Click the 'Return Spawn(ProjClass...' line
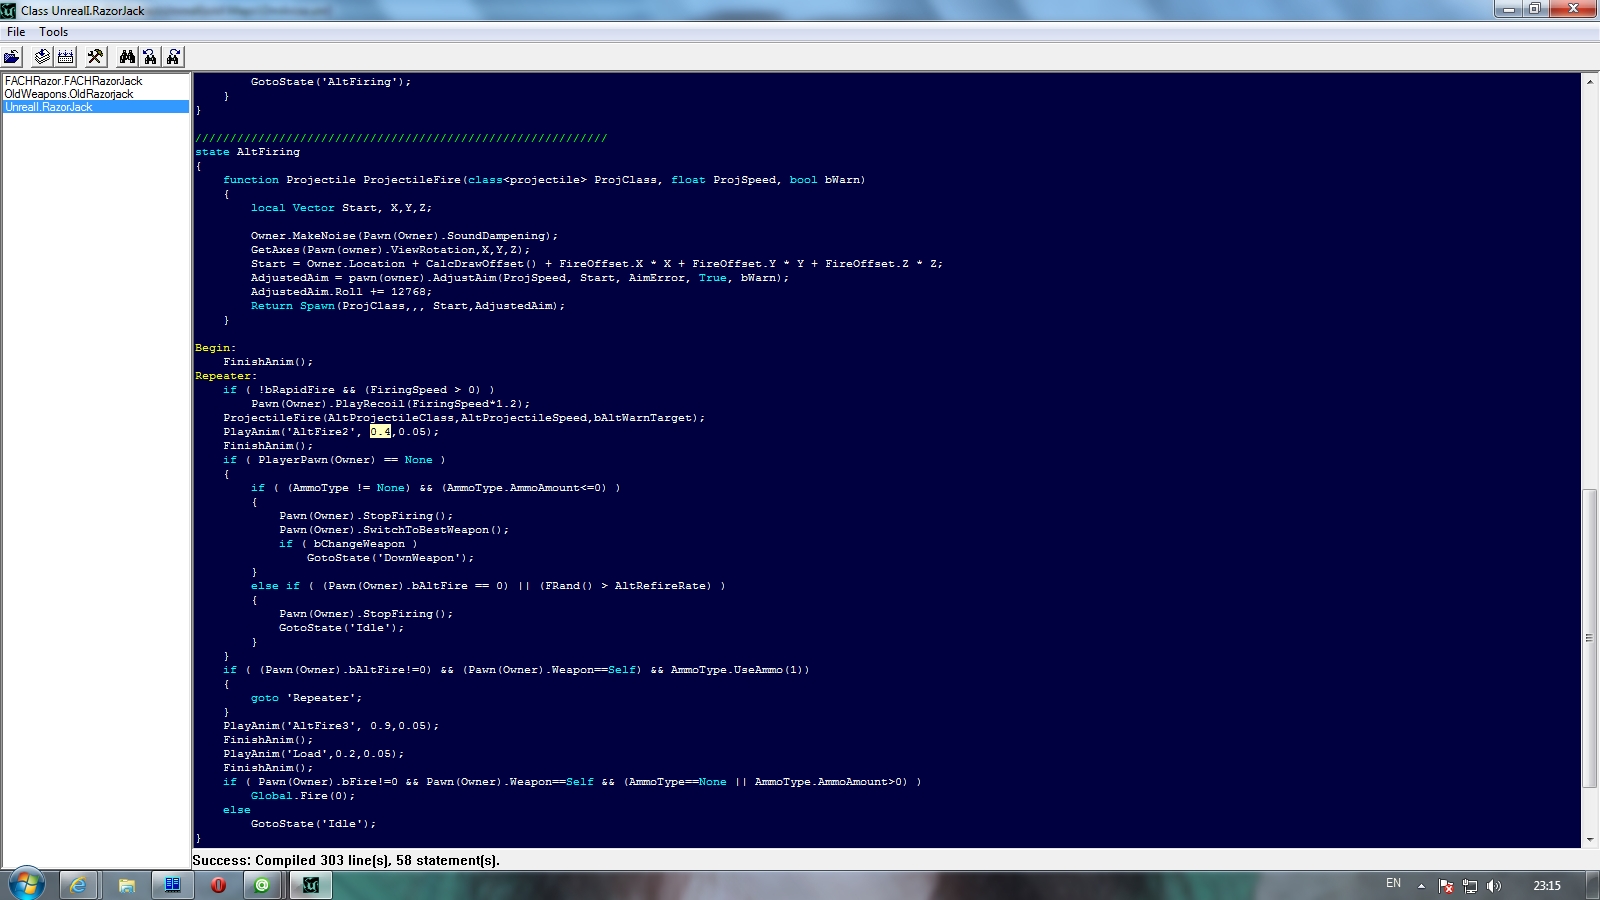 click(408, 306)
